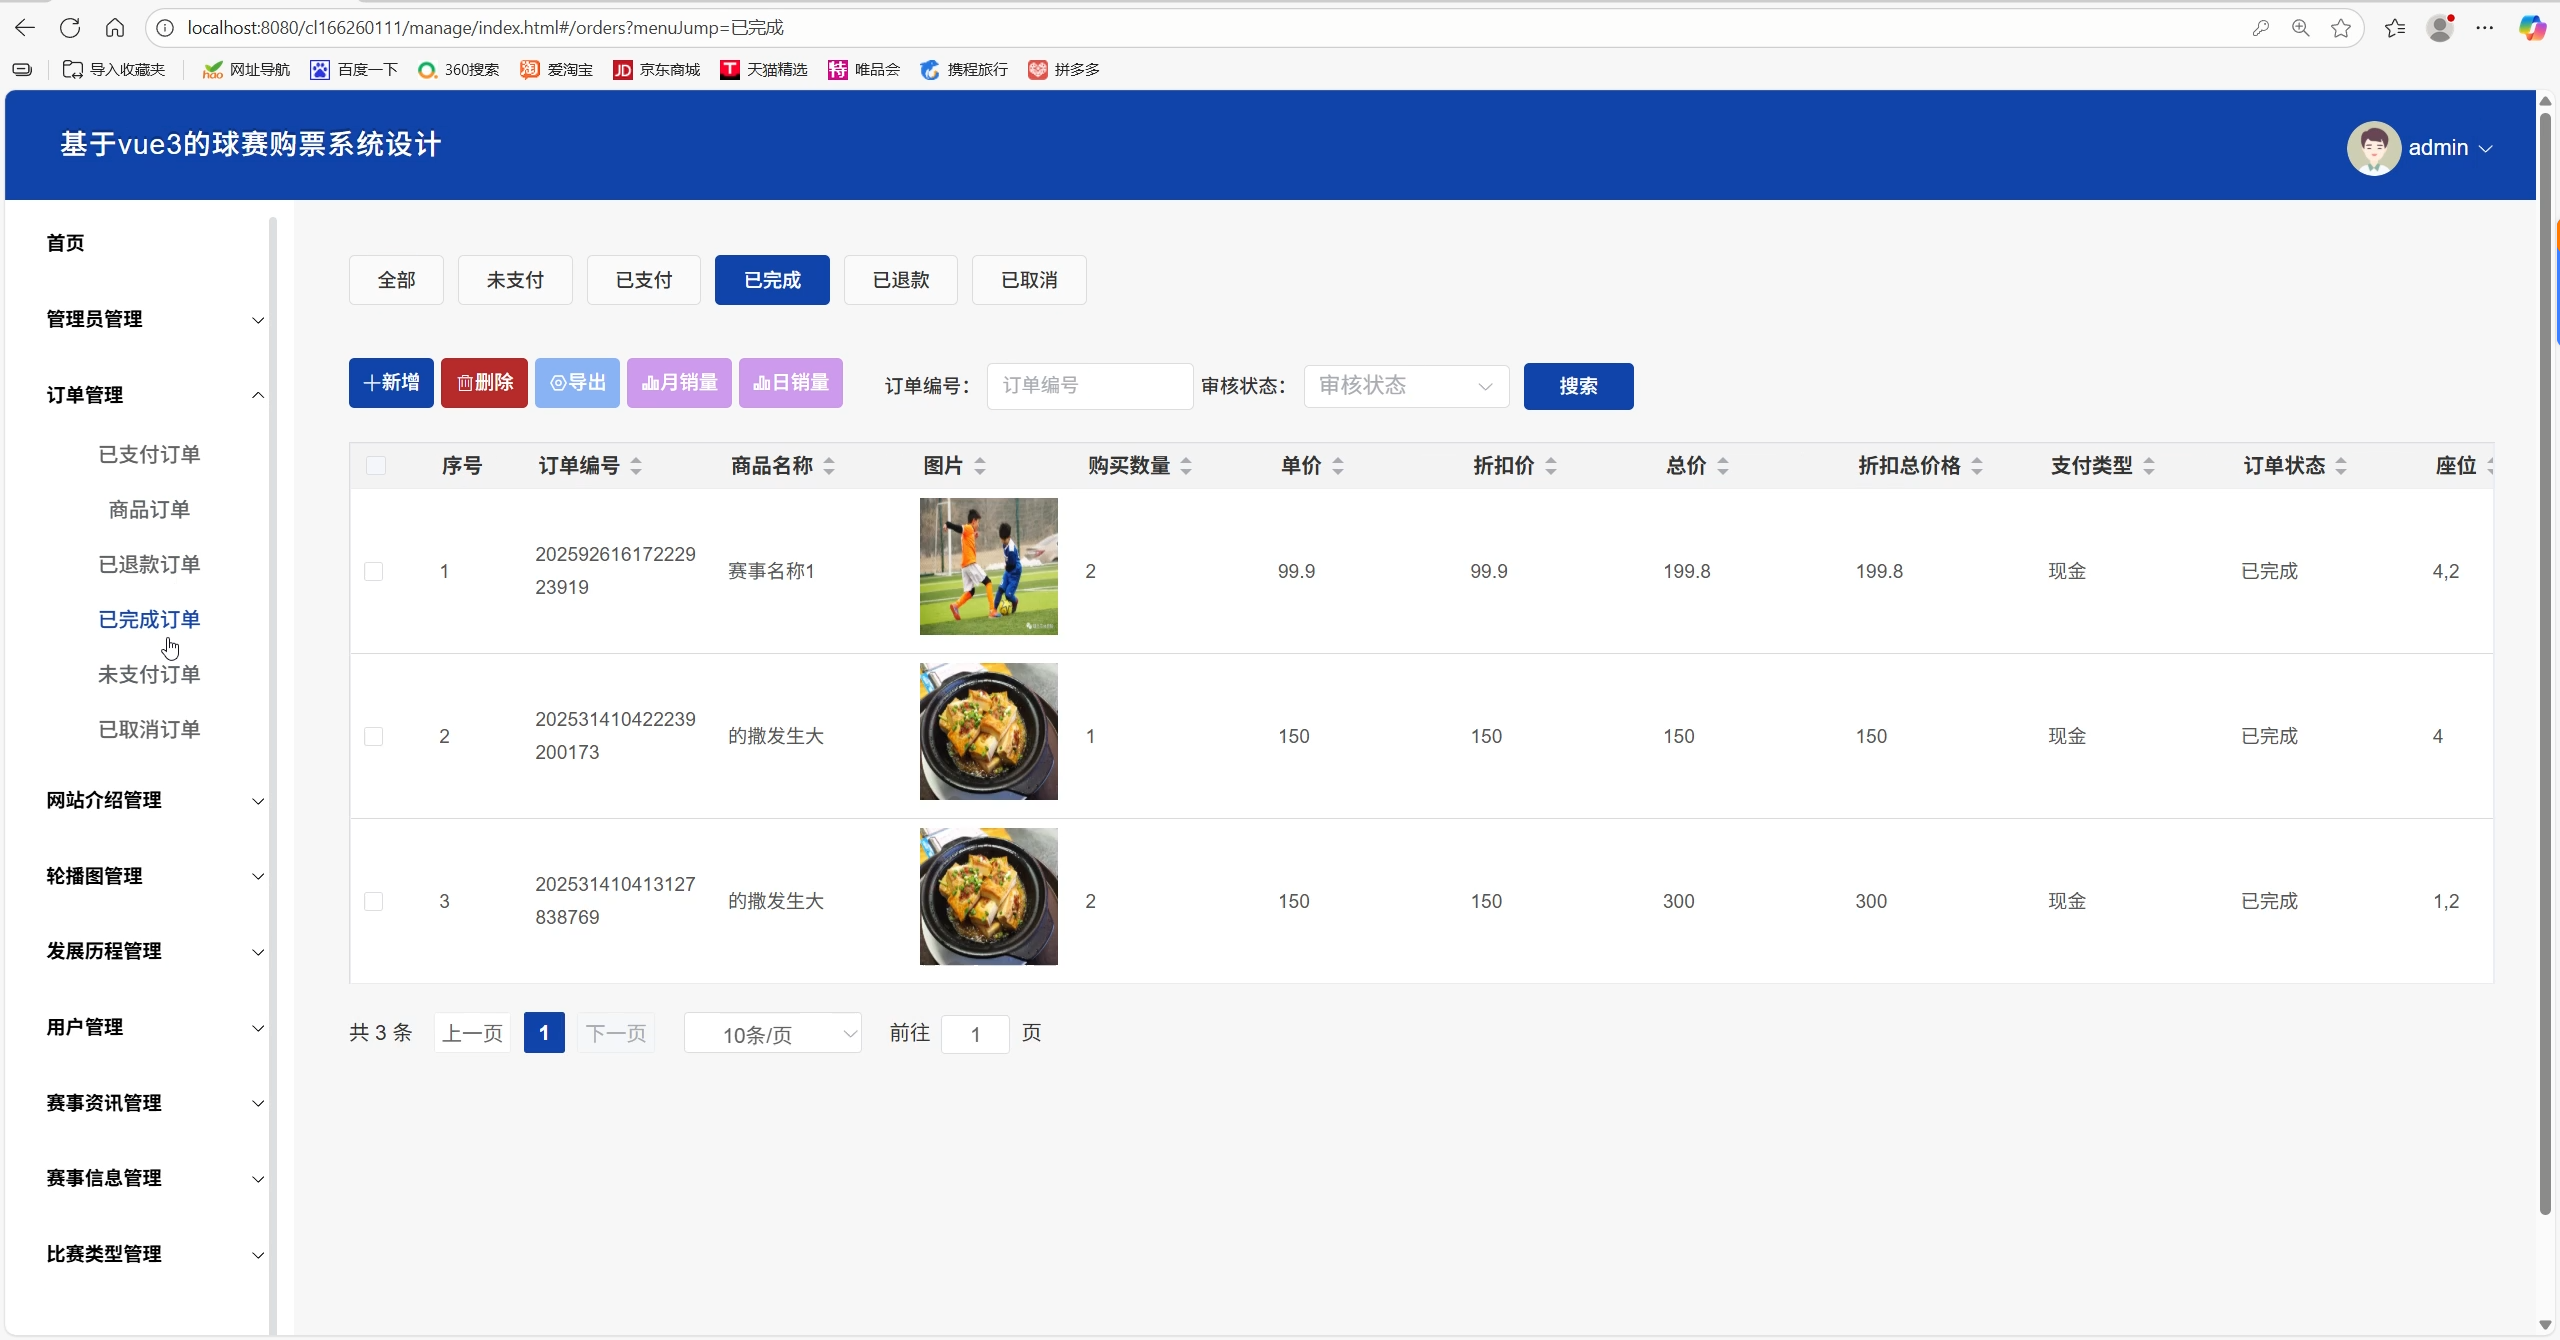Click the 搜索 button
This screenshot has width=2560, height=1340.
1578,386
